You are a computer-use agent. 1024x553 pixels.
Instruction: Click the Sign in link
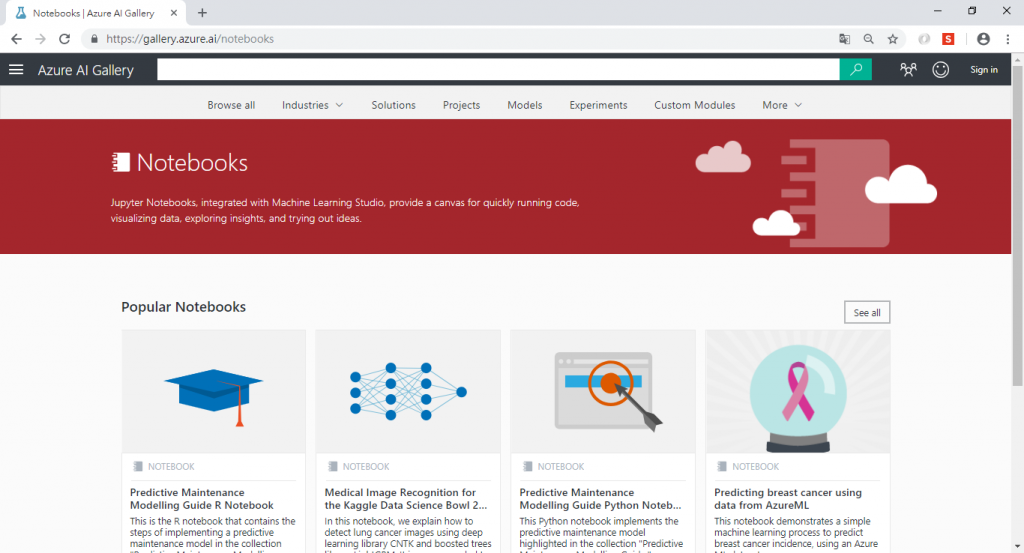tap(984, 69)
